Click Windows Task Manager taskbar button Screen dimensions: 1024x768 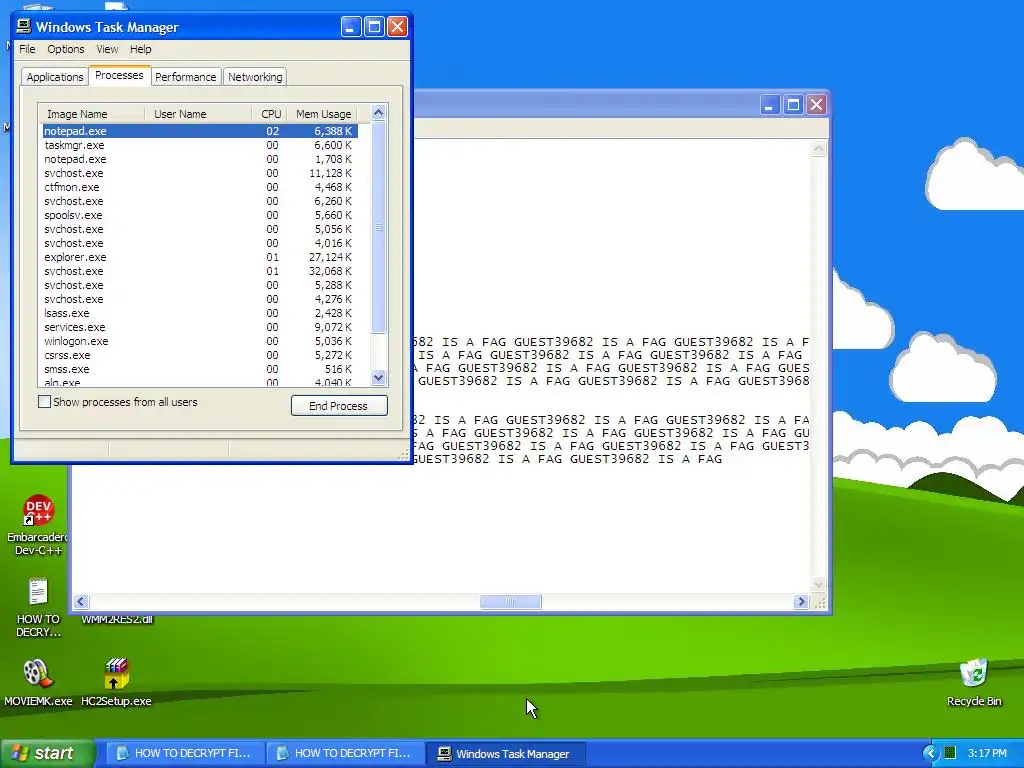(x=506, y=753)
